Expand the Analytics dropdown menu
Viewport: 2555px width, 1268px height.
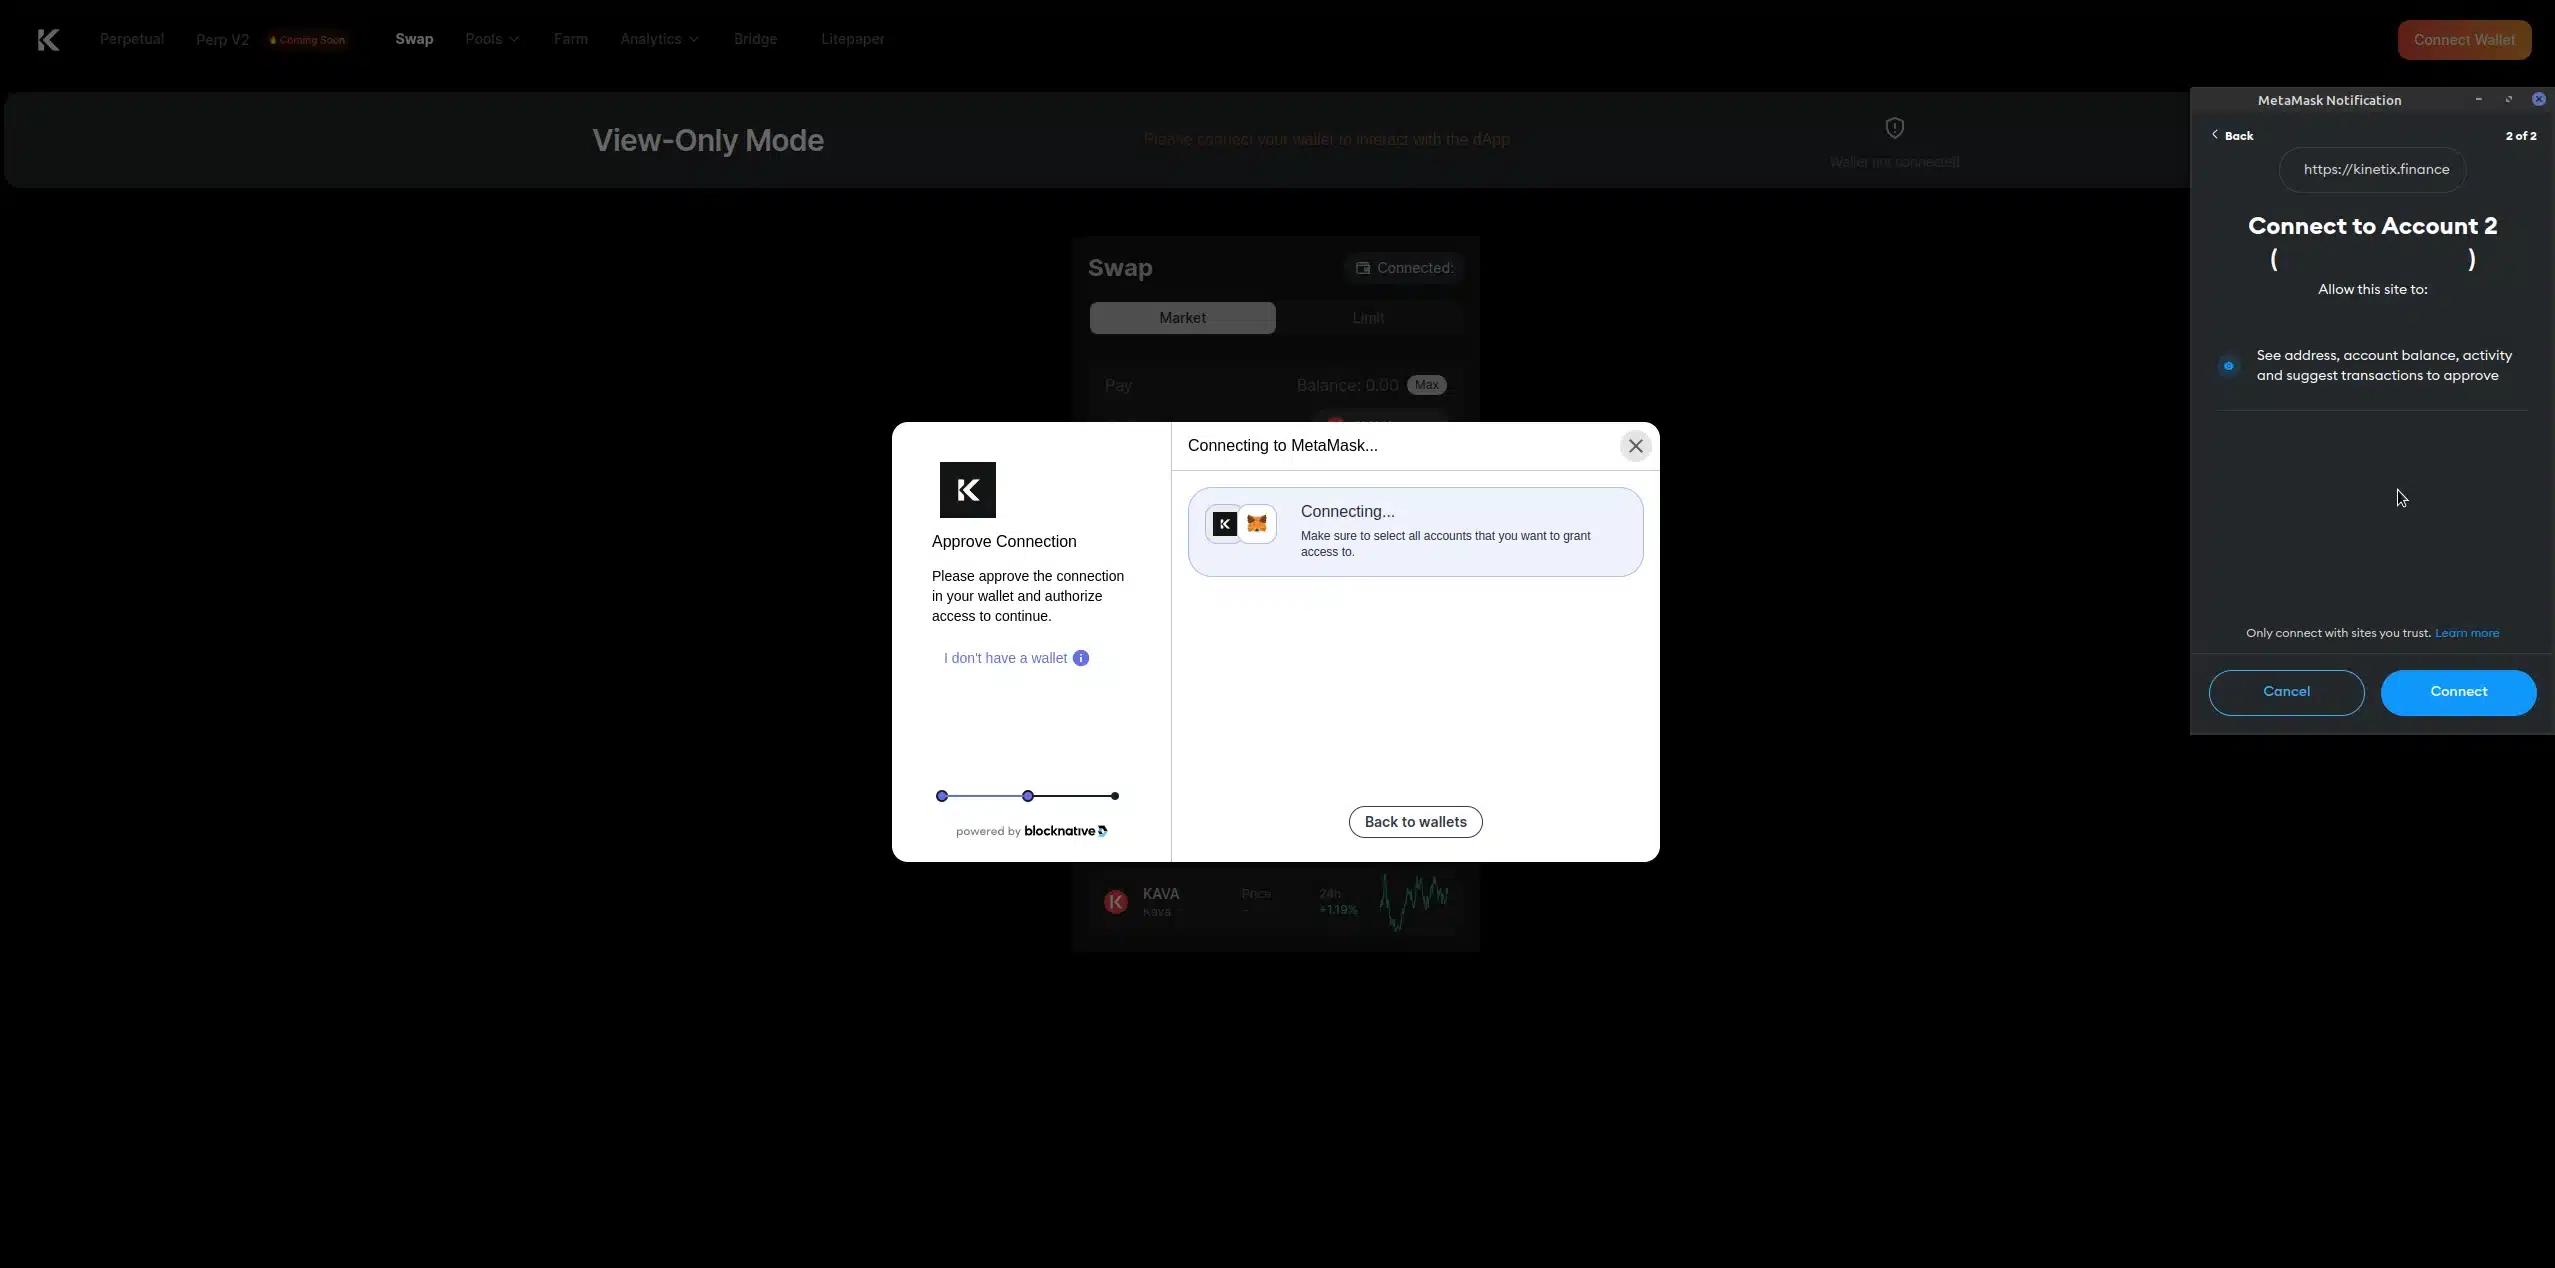pos(658,39)
